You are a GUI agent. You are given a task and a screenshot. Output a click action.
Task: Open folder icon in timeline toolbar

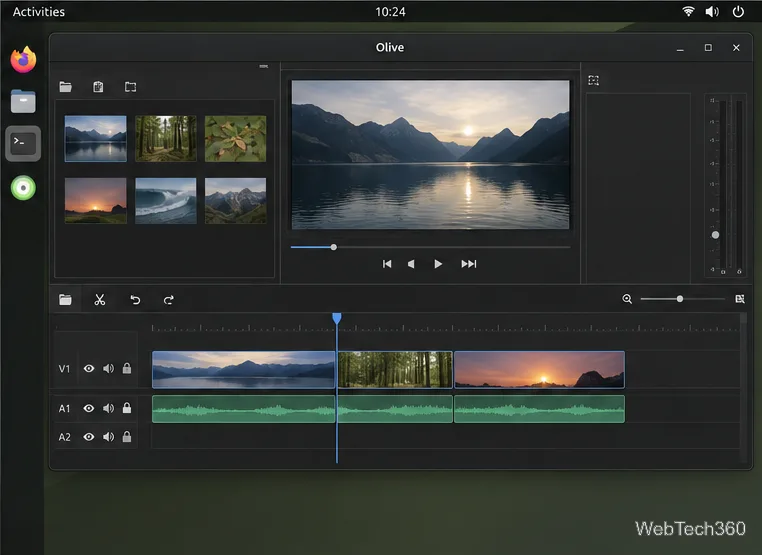pyautogui.click(x=66, y=299)
